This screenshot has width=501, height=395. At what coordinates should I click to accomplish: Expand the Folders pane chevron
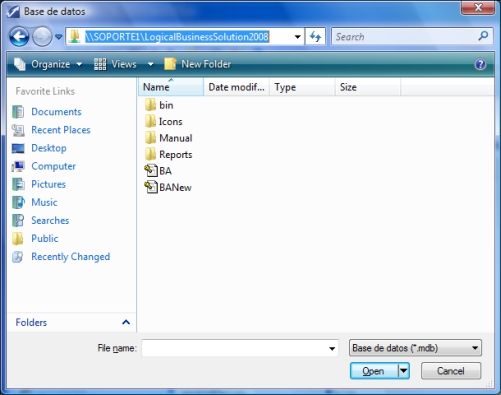coord(126,322)
